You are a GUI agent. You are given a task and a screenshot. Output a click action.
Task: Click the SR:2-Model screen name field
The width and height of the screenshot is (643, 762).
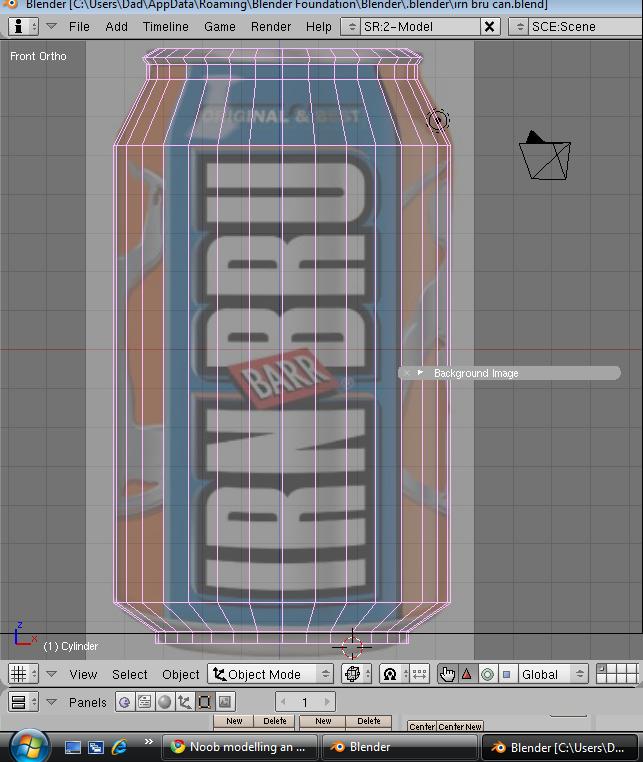tap(420, 26)
